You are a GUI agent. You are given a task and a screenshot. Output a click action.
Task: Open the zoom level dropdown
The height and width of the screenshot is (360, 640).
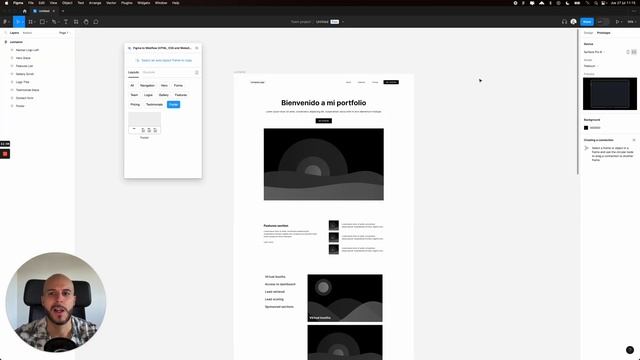[631, 22]
